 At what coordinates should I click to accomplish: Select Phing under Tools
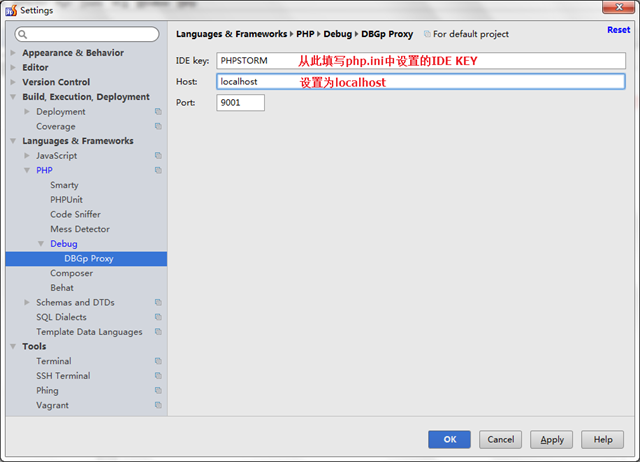pyautogui.click(x=47, y=391)
